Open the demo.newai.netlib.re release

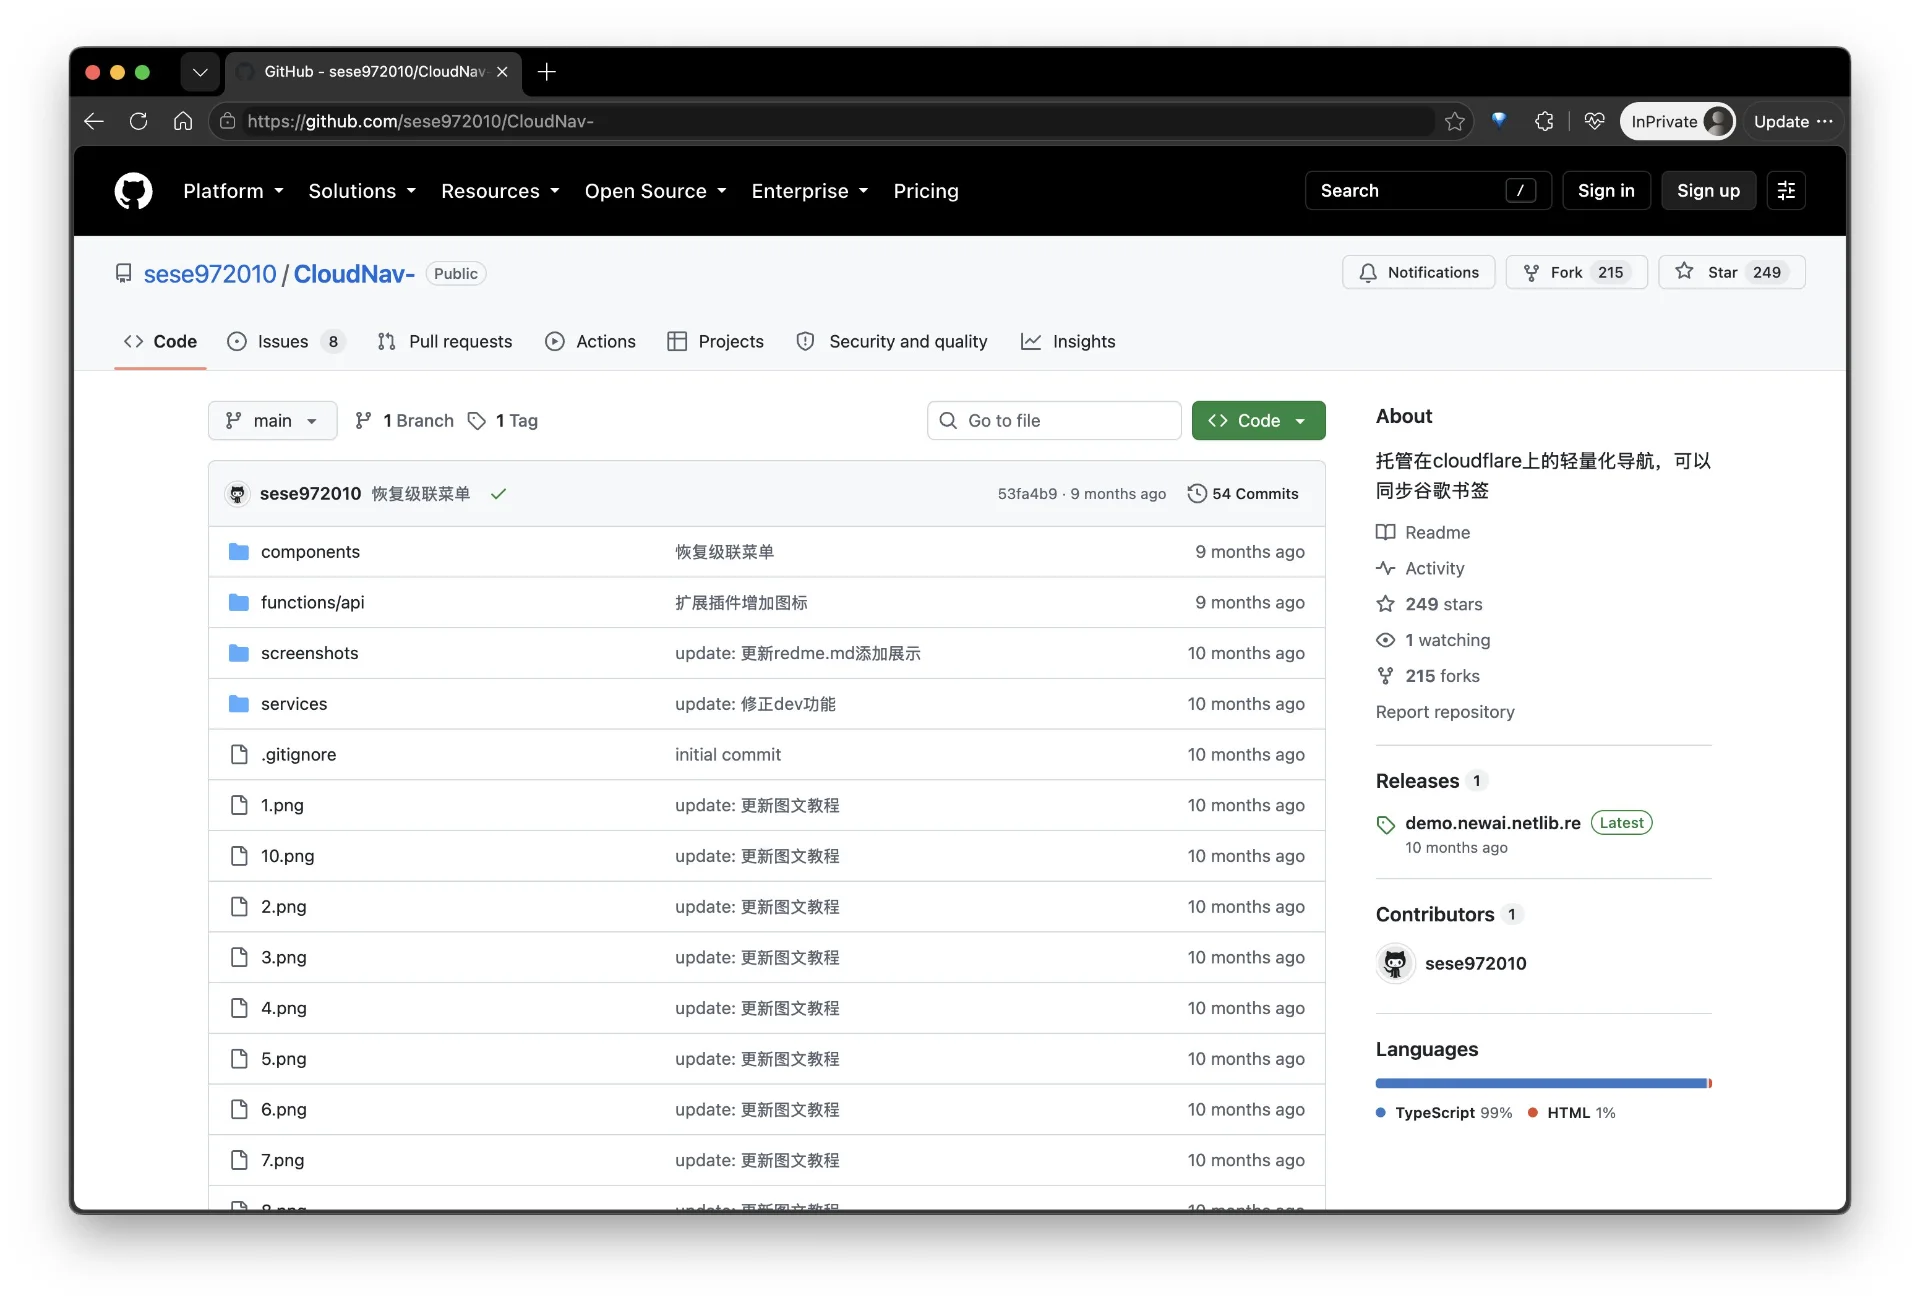[x=1492, y=823]
